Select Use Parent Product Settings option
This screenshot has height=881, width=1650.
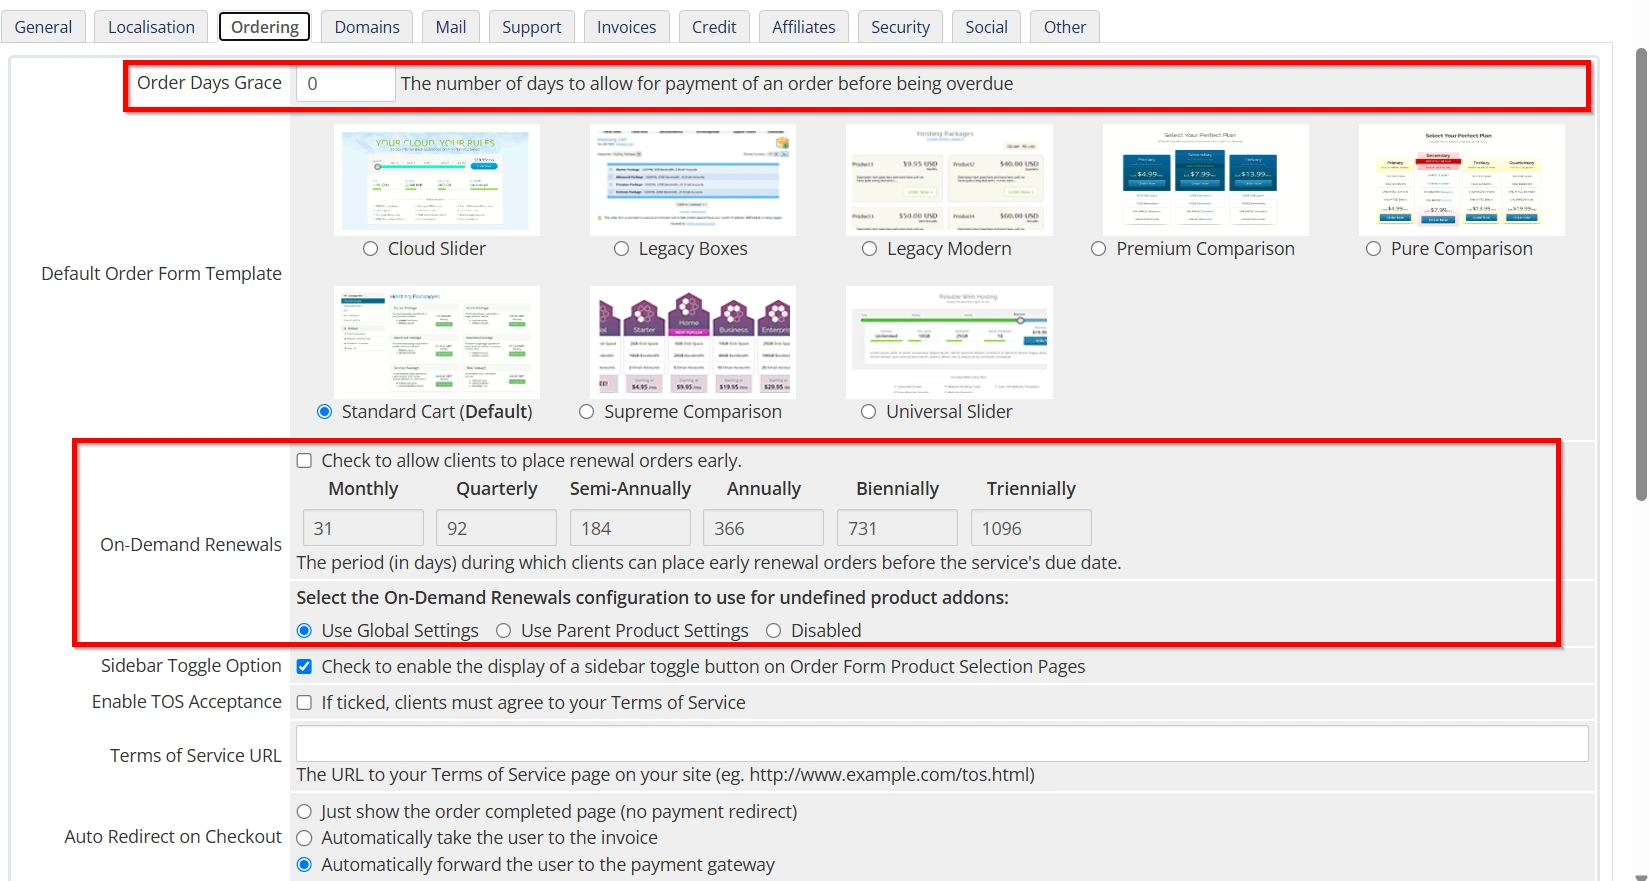coord(504,631)
